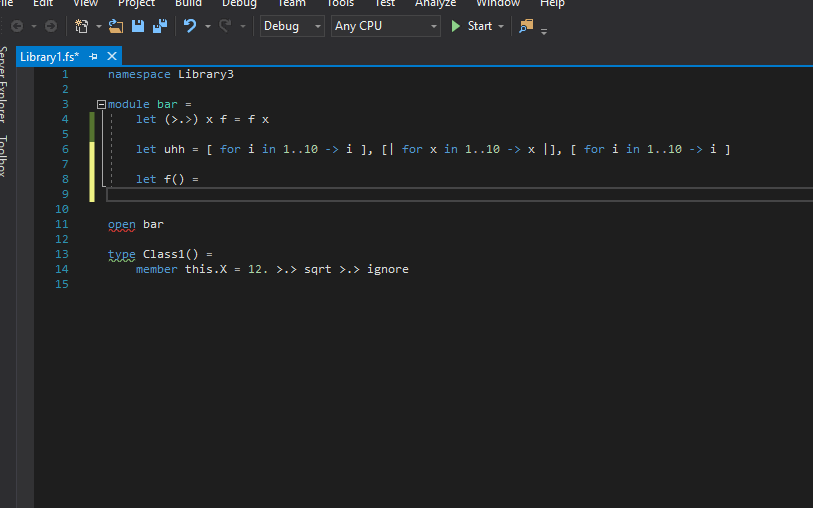Click the Redo icon
Image resolution: width=813 pixels, height=508 pixels.
(225, 26)
